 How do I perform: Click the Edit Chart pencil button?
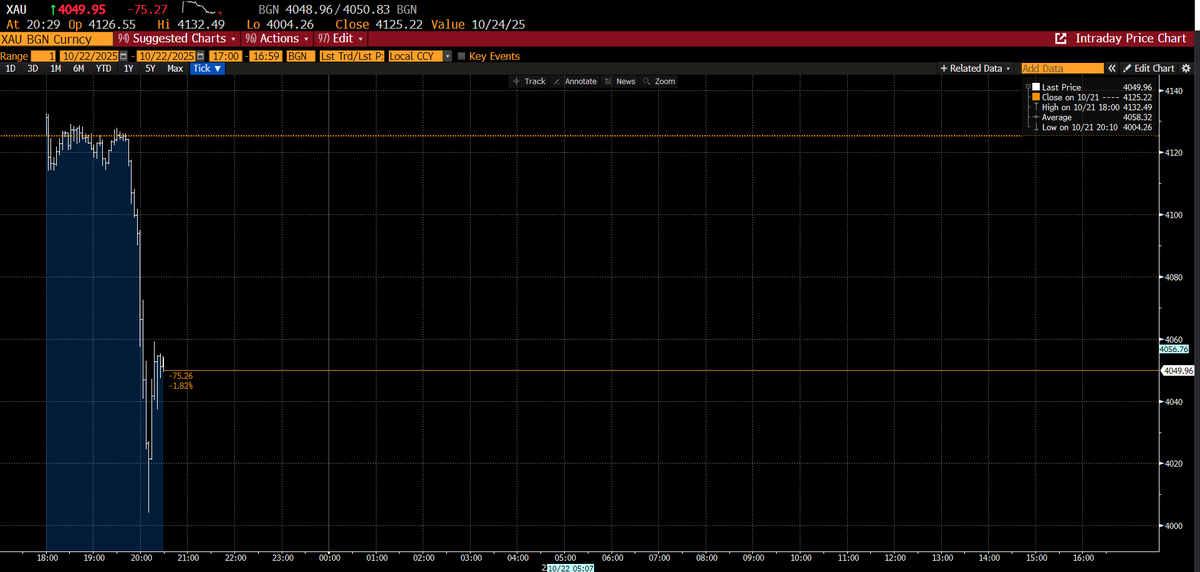click(1149, 68)
